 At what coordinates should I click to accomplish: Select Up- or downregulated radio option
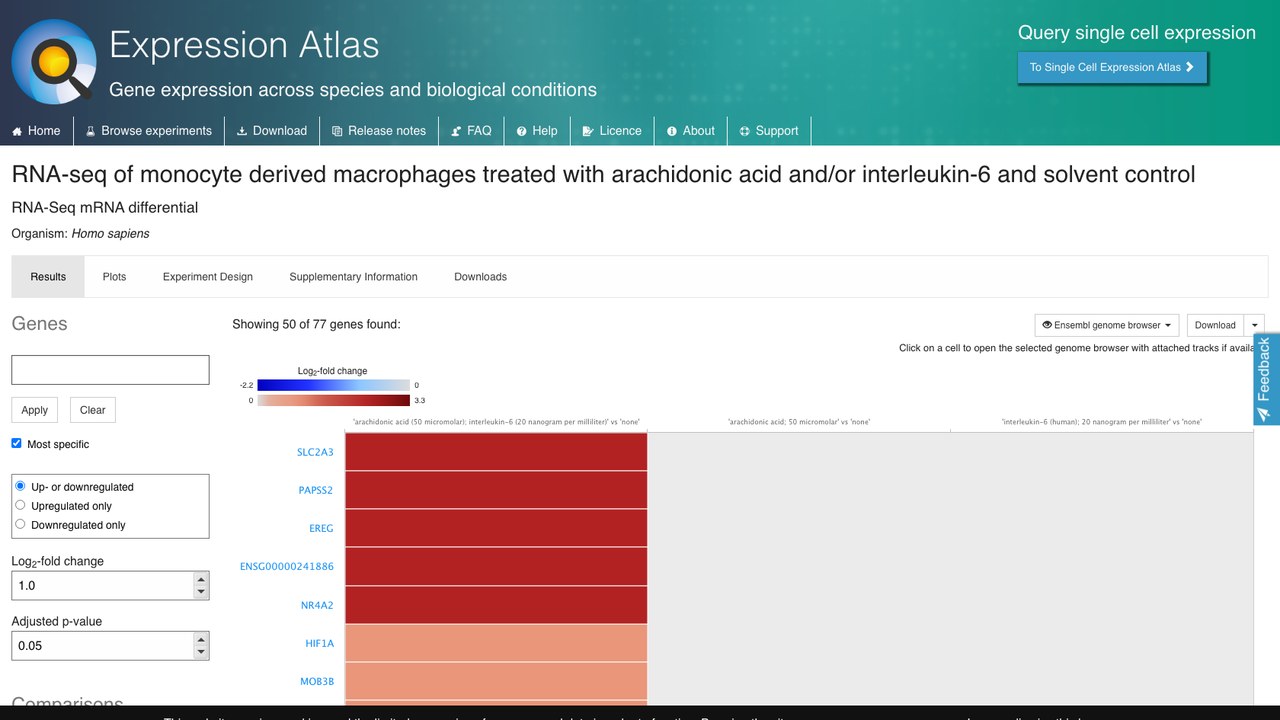(20, 486)
